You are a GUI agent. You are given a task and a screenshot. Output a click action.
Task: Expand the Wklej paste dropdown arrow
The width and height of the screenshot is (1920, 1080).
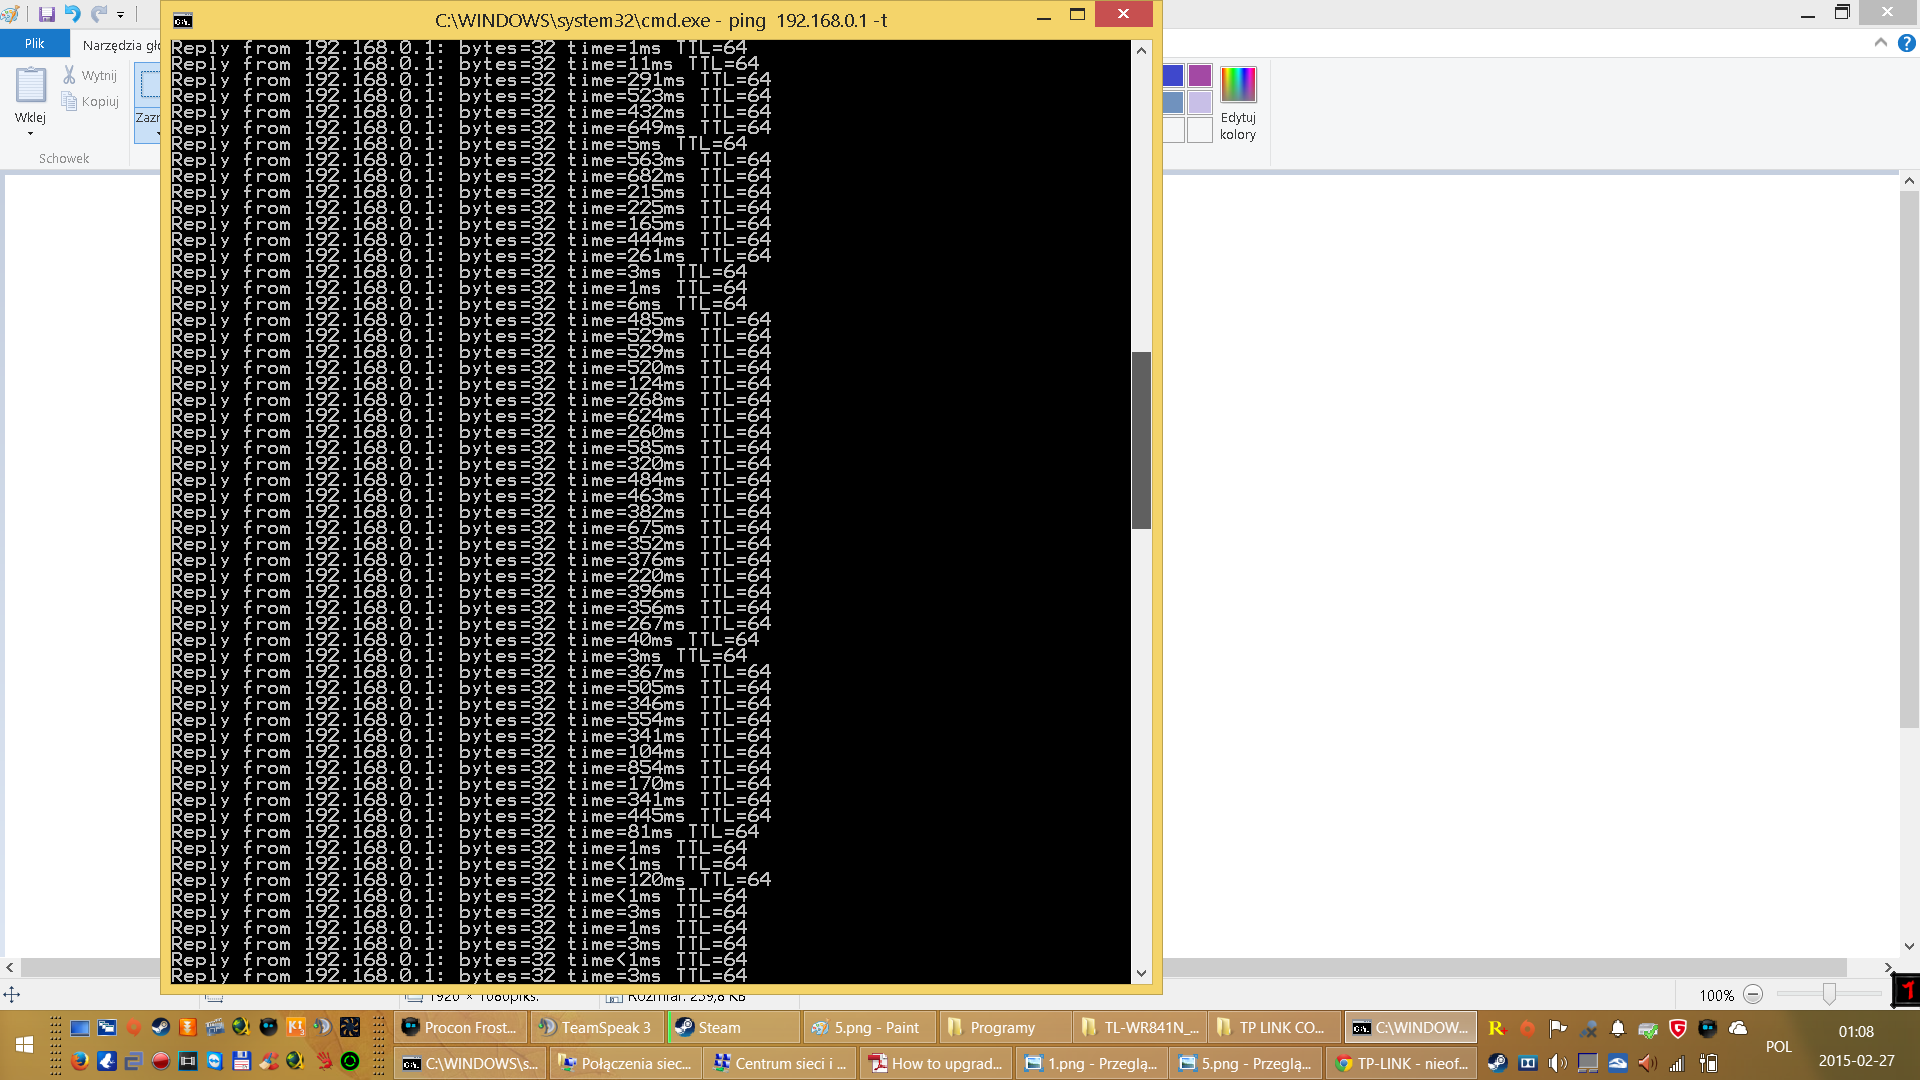(30, 133)
